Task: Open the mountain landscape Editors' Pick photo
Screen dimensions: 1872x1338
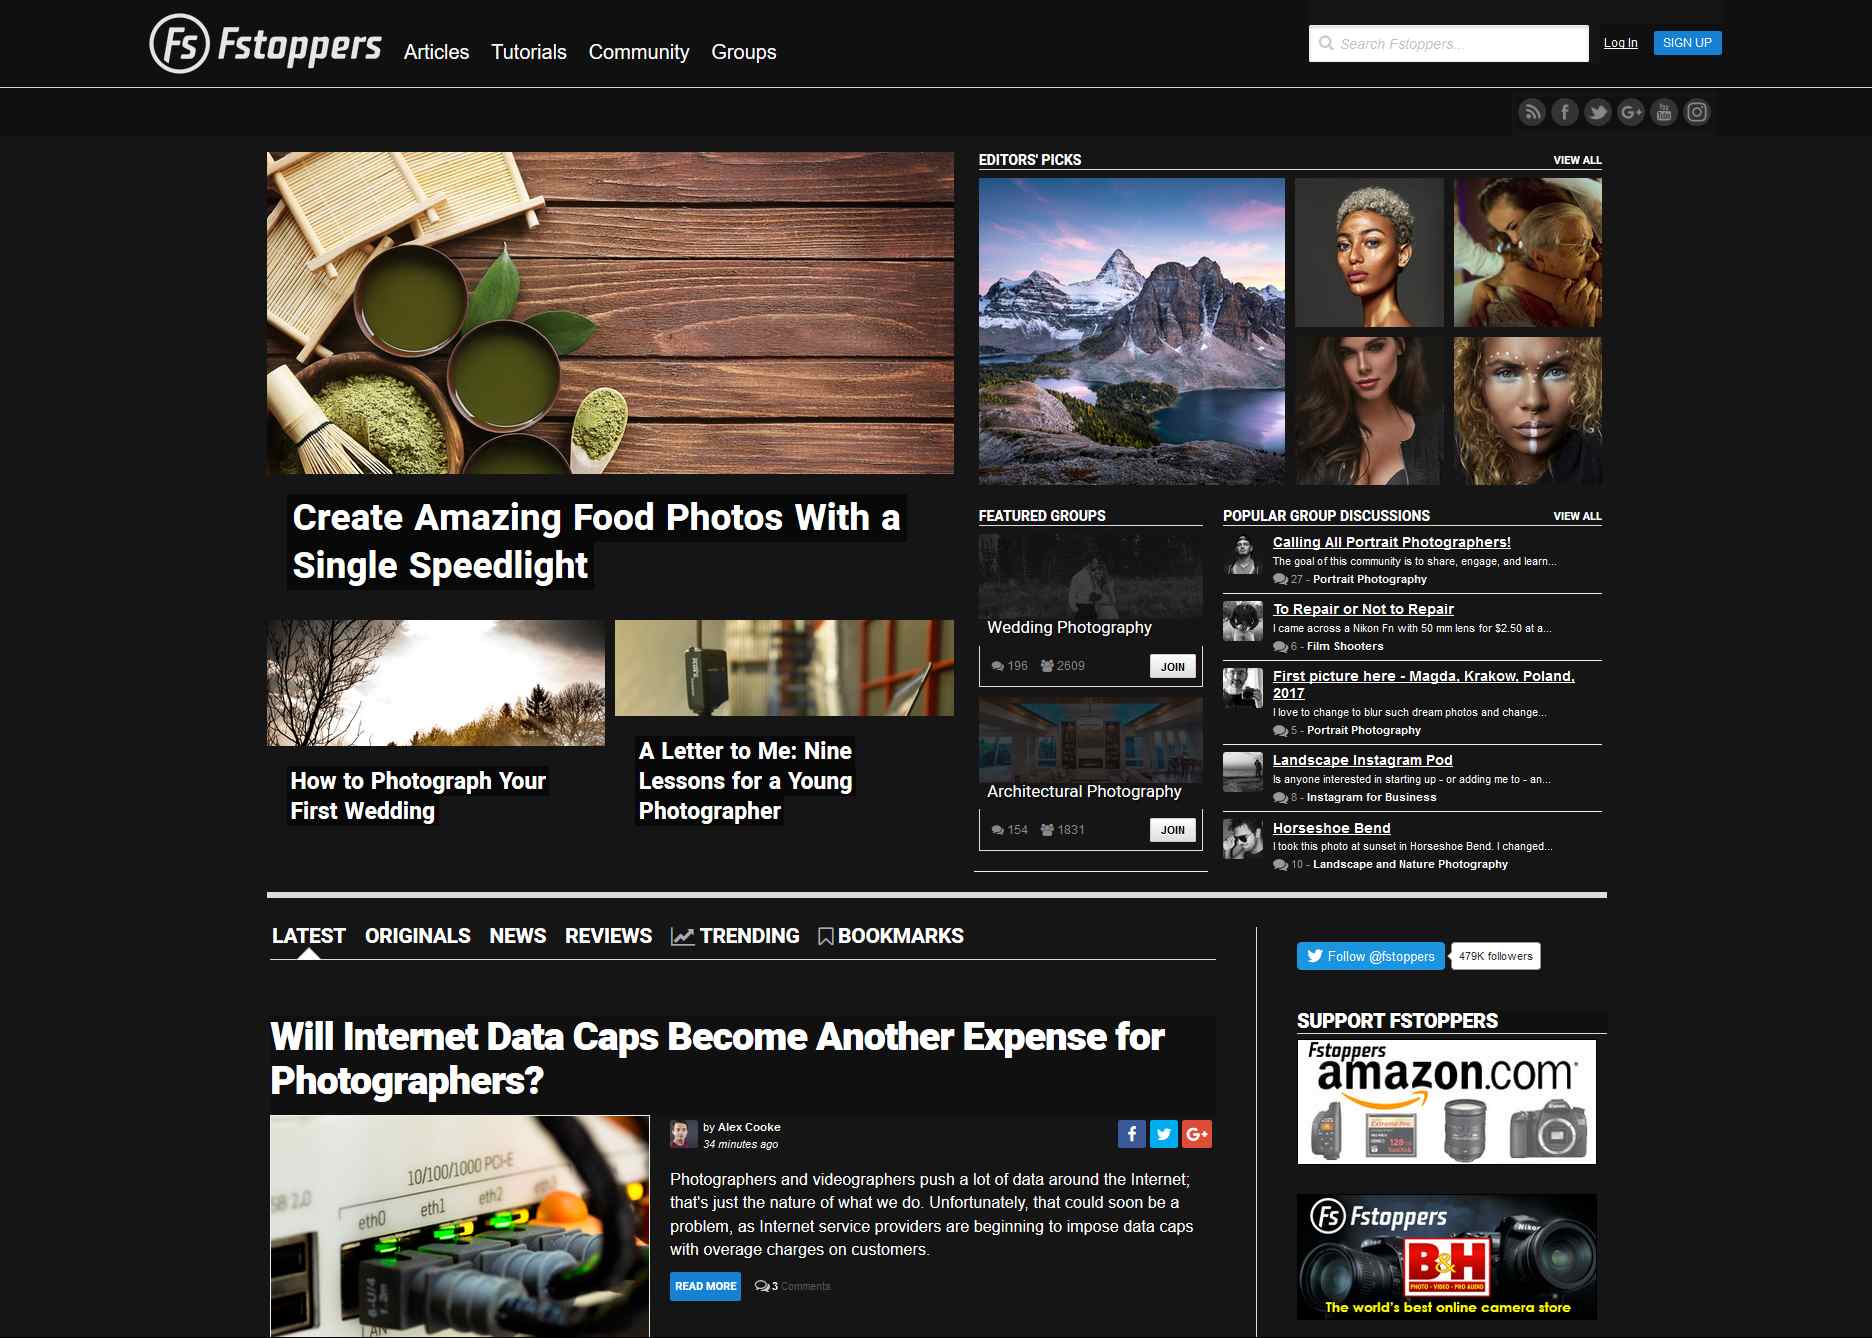Action: pos(1131,331)
